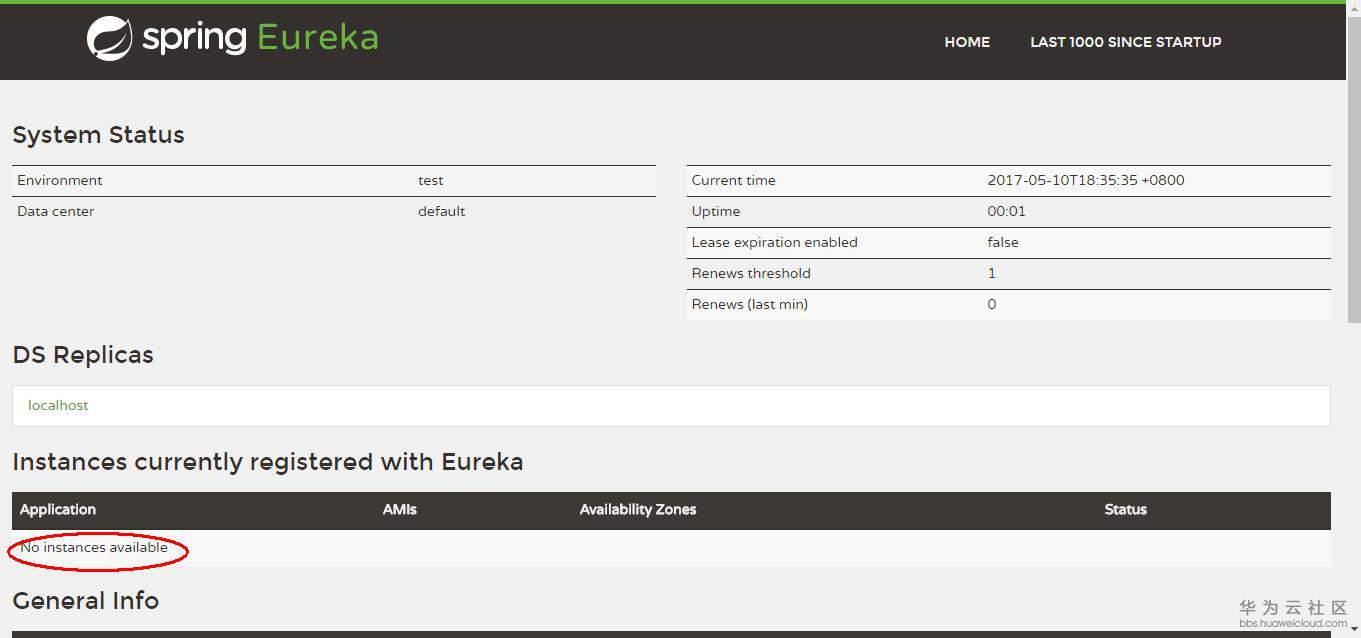1361x638 pixels.
Task: Click the Spring leaf logo icon
Action: click(109, 39)
